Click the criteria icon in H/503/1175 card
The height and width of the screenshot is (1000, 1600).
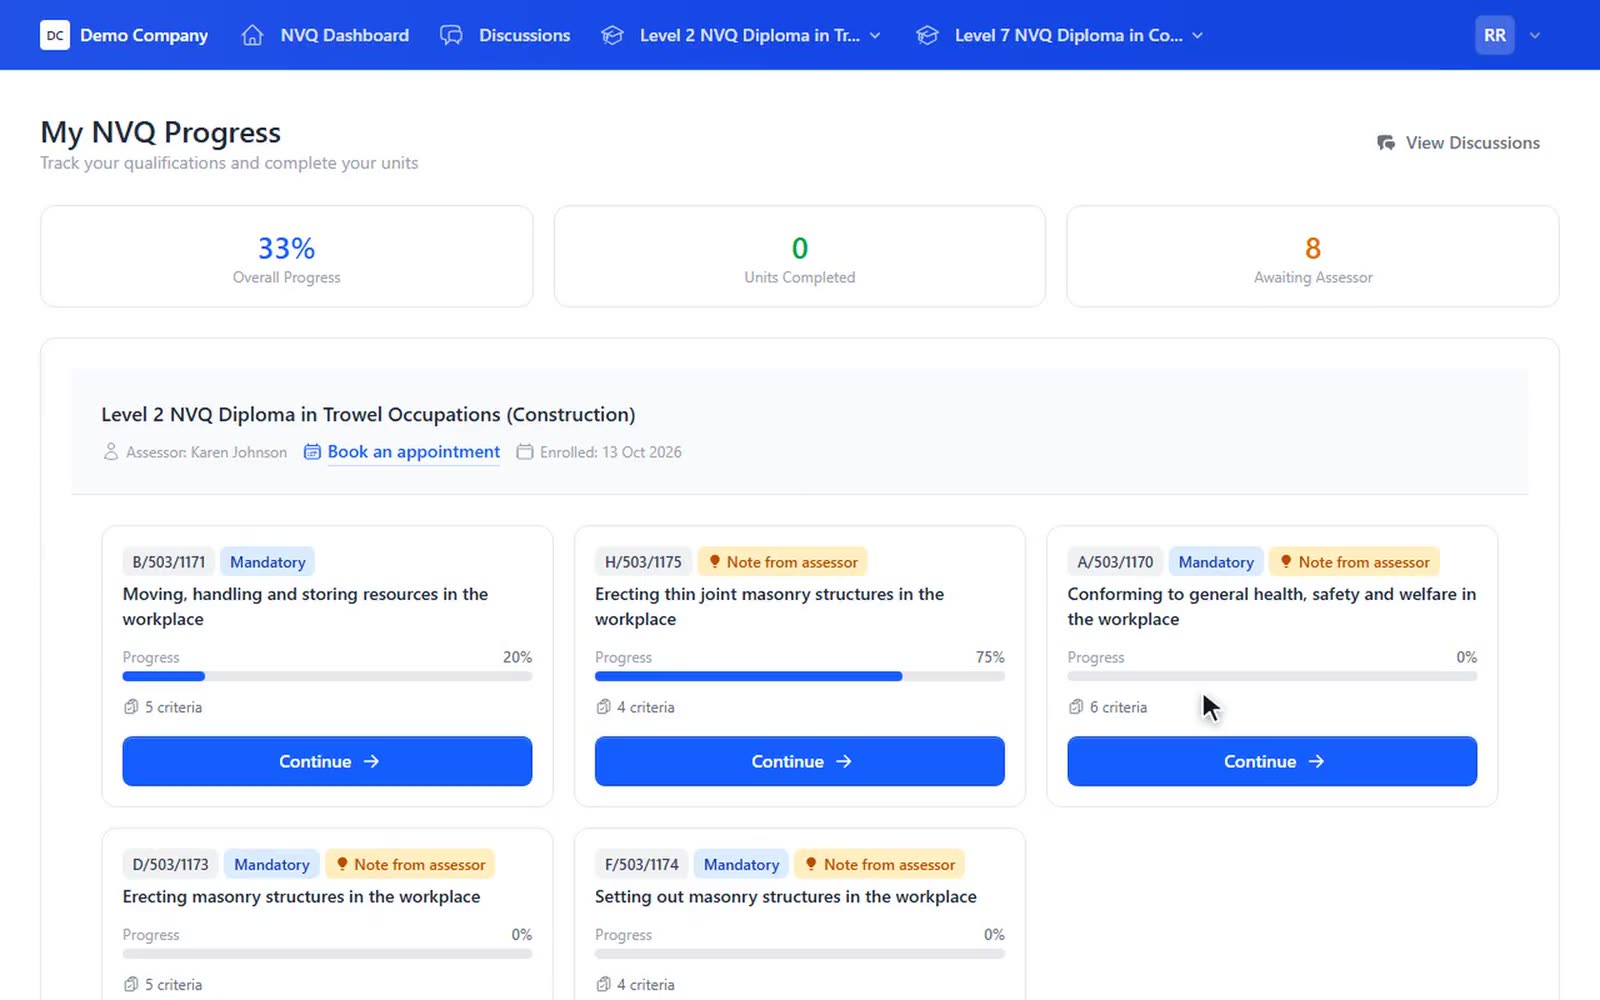603,707
